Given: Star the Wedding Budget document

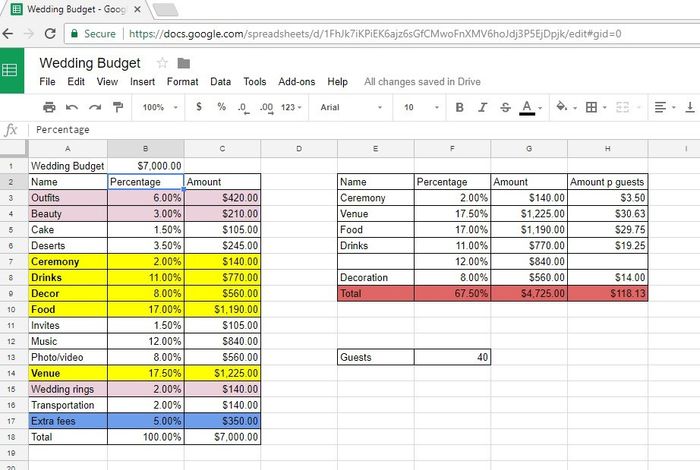Looking at the screenshot, I should point(162,63).
